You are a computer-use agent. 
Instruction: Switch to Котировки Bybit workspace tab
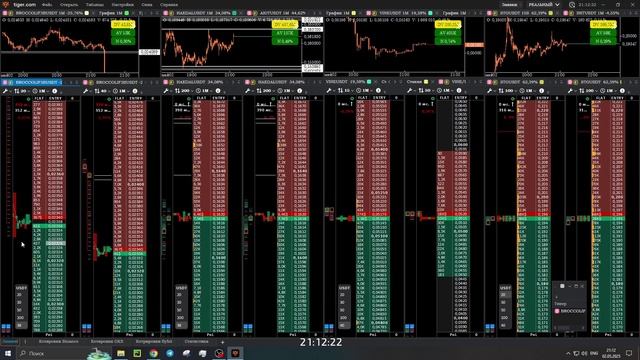click(x=154, y=341)
